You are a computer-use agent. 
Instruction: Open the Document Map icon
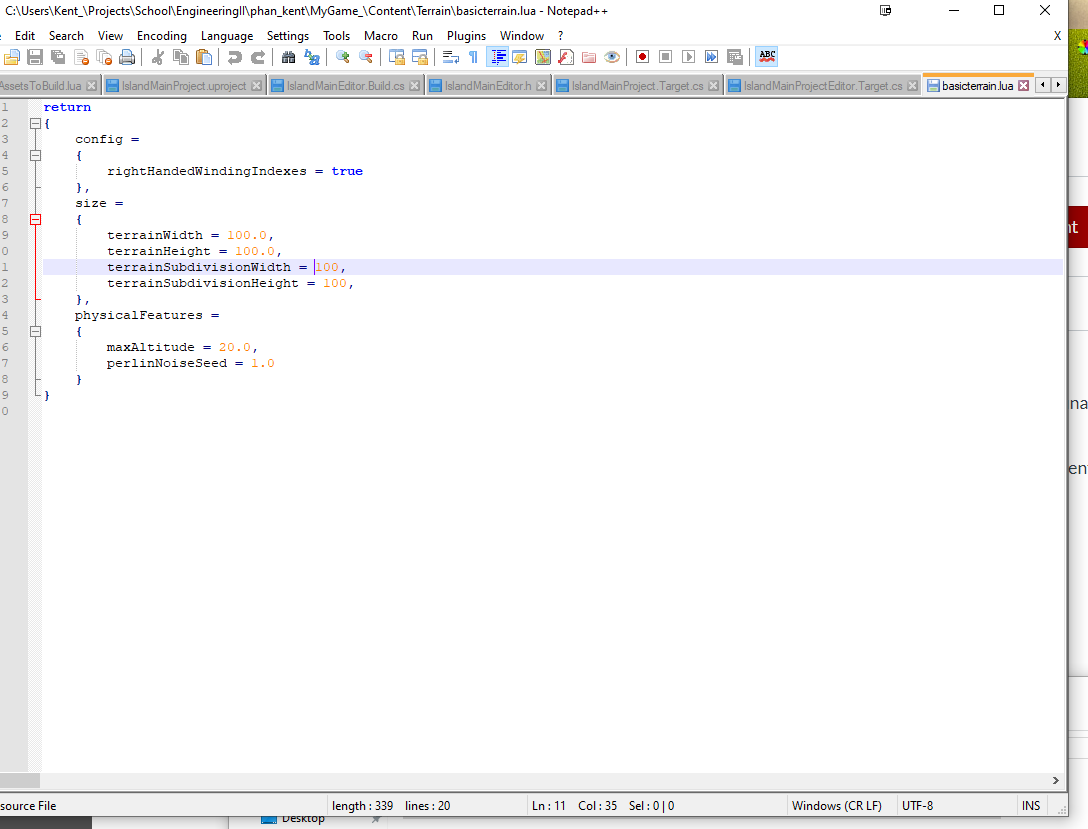543,57
